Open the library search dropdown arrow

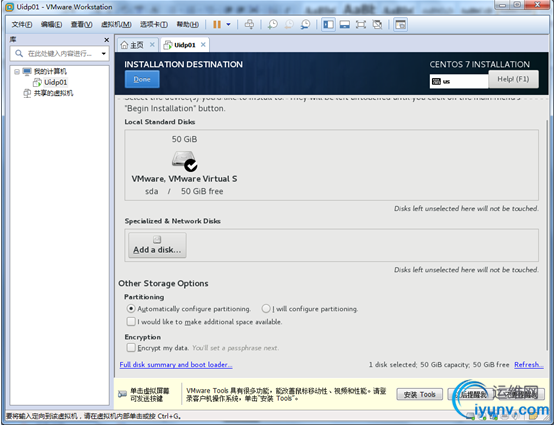click(104, 54)
